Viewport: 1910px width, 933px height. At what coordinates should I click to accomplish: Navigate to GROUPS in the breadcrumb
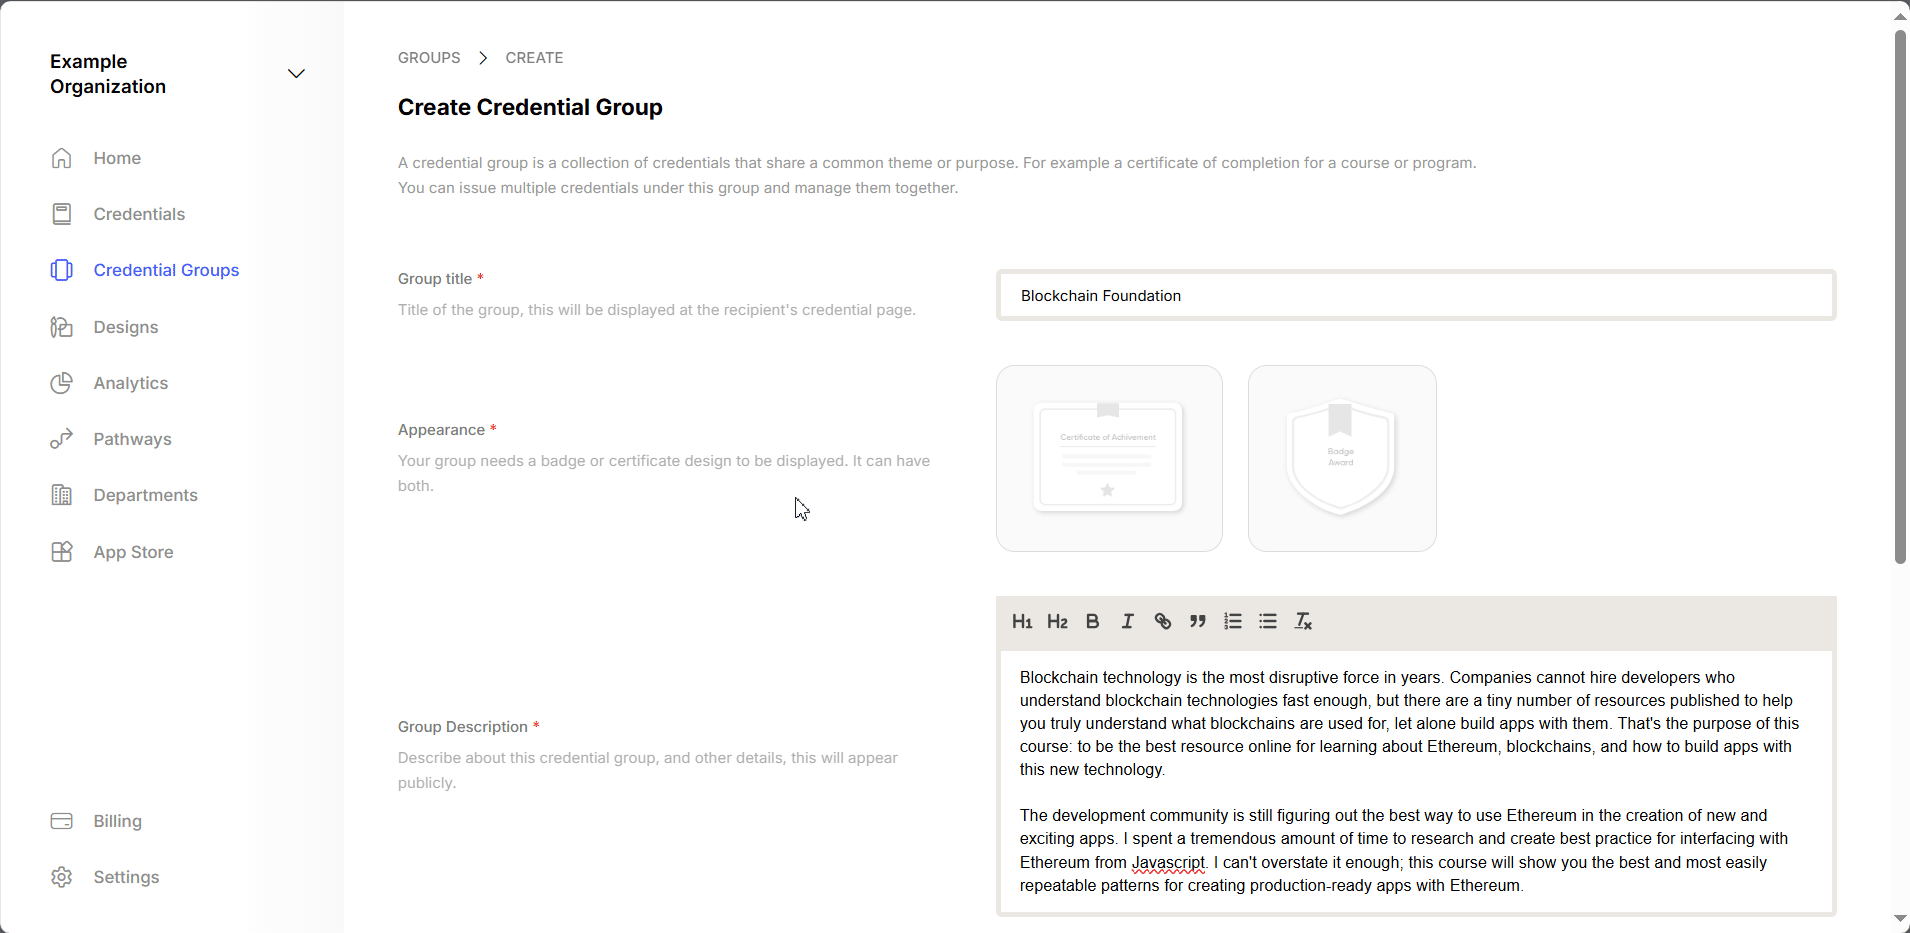[x=427, y=57]
